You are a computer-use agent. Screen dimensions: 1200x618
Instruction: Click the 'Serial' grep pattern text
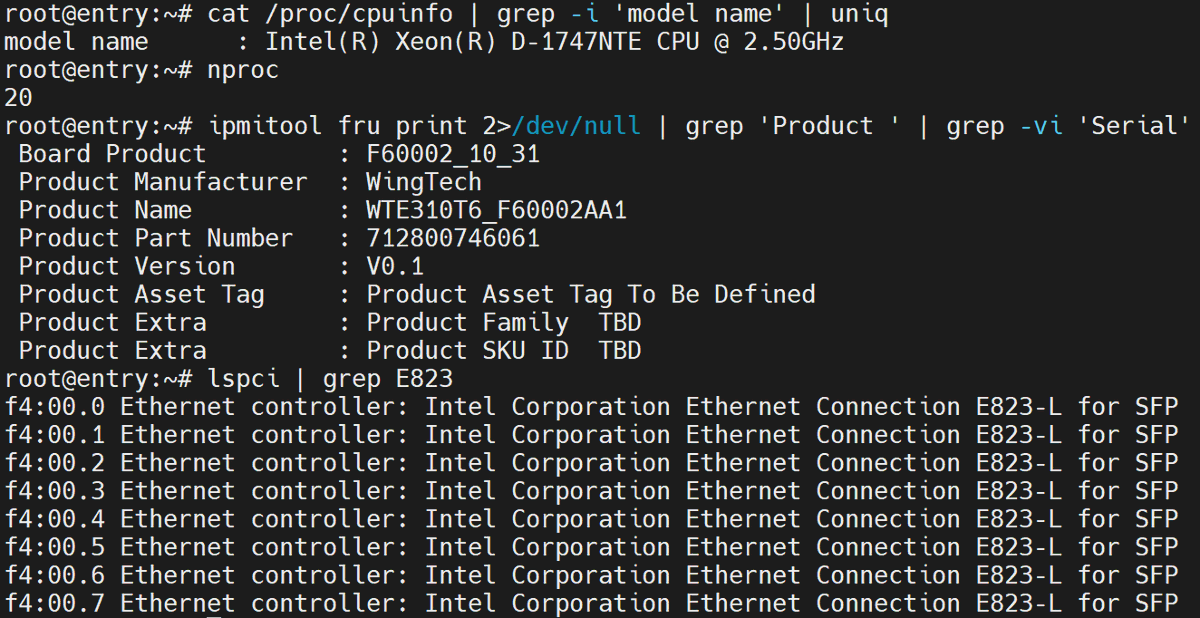point(1135,126)
